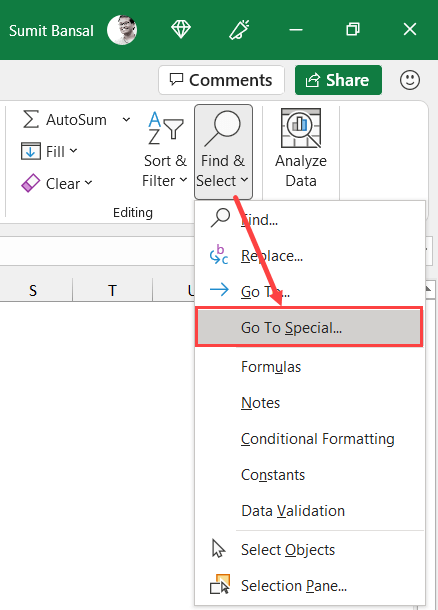The width and height of the screenshot is (438, 610).
Task: Open the coming soon megaphone icon
Action: coord(239,30)
